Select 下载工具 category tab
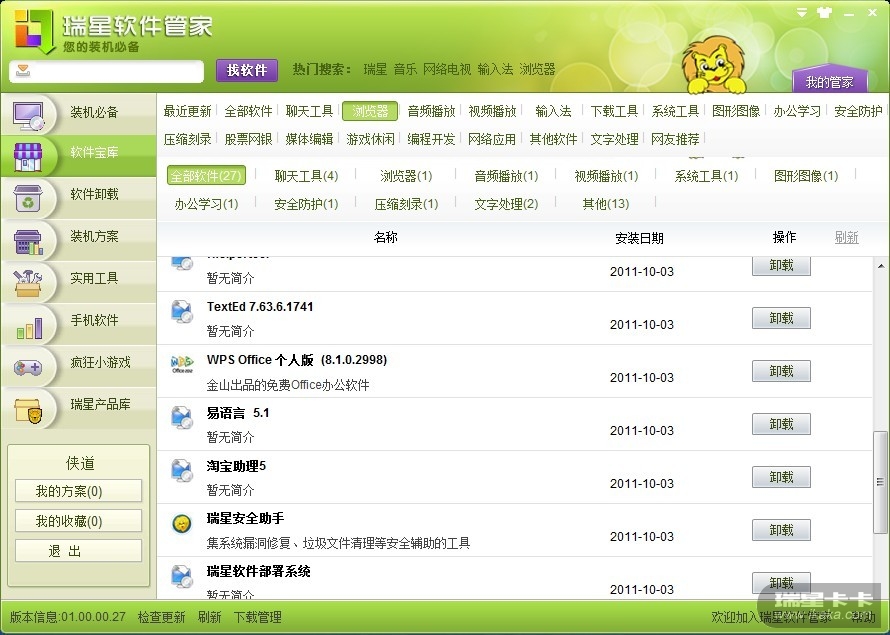This screenshot has width=890, height=635. [614, 111]
